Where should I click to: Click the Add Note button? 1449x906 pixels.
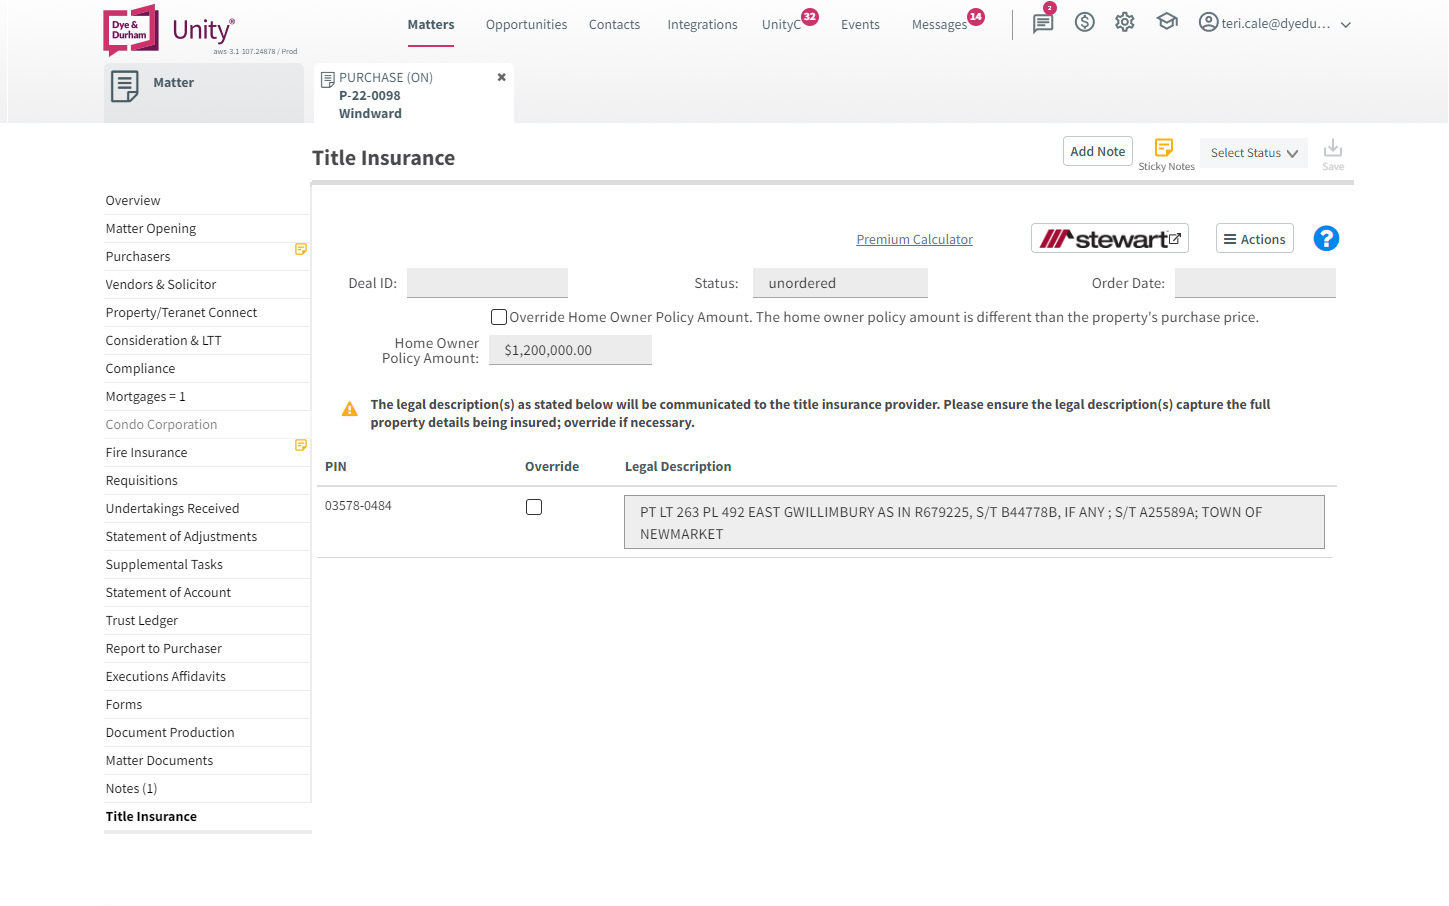pyautogui.click(x=1097, y=151)
